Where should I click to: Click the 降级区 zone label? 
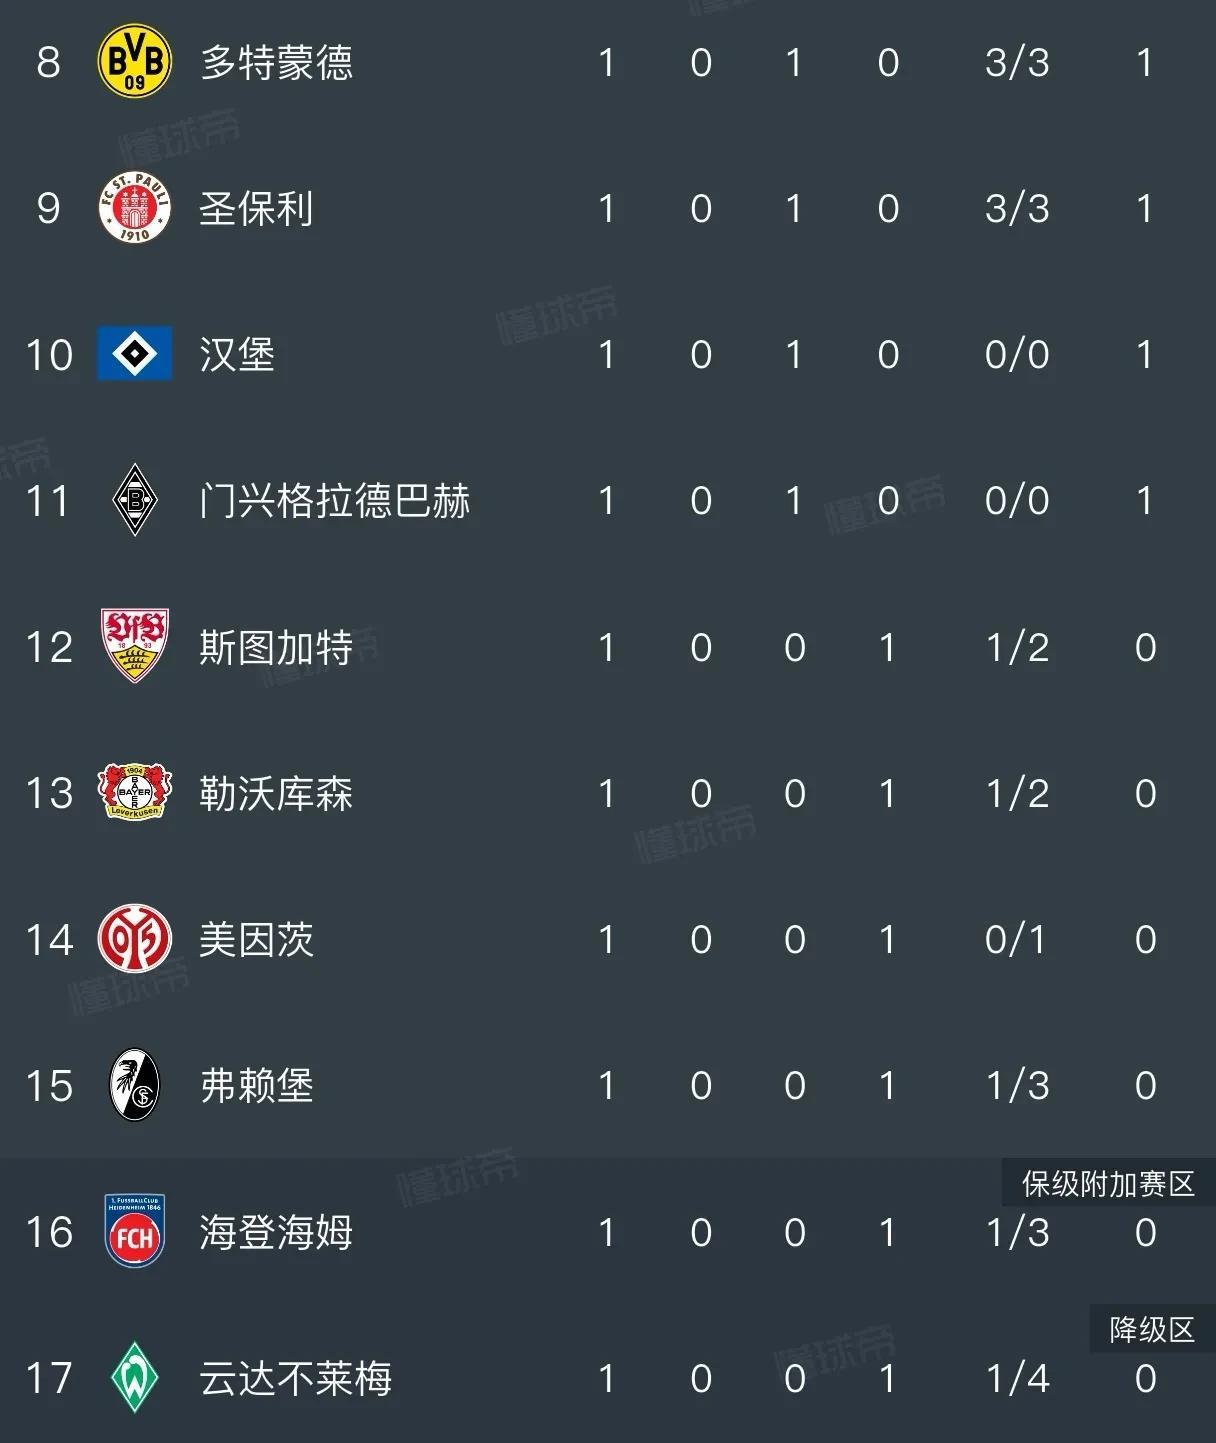[1152, 1330]
